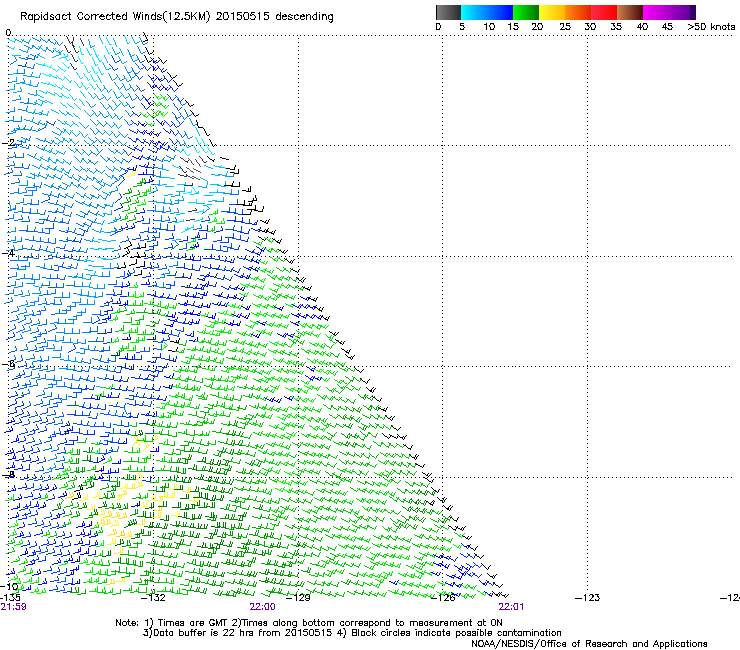This screenshot has height=650, width=740.
Task: Select the dark purple 45-50 knots legend swatch
Action: coord(682,12)
